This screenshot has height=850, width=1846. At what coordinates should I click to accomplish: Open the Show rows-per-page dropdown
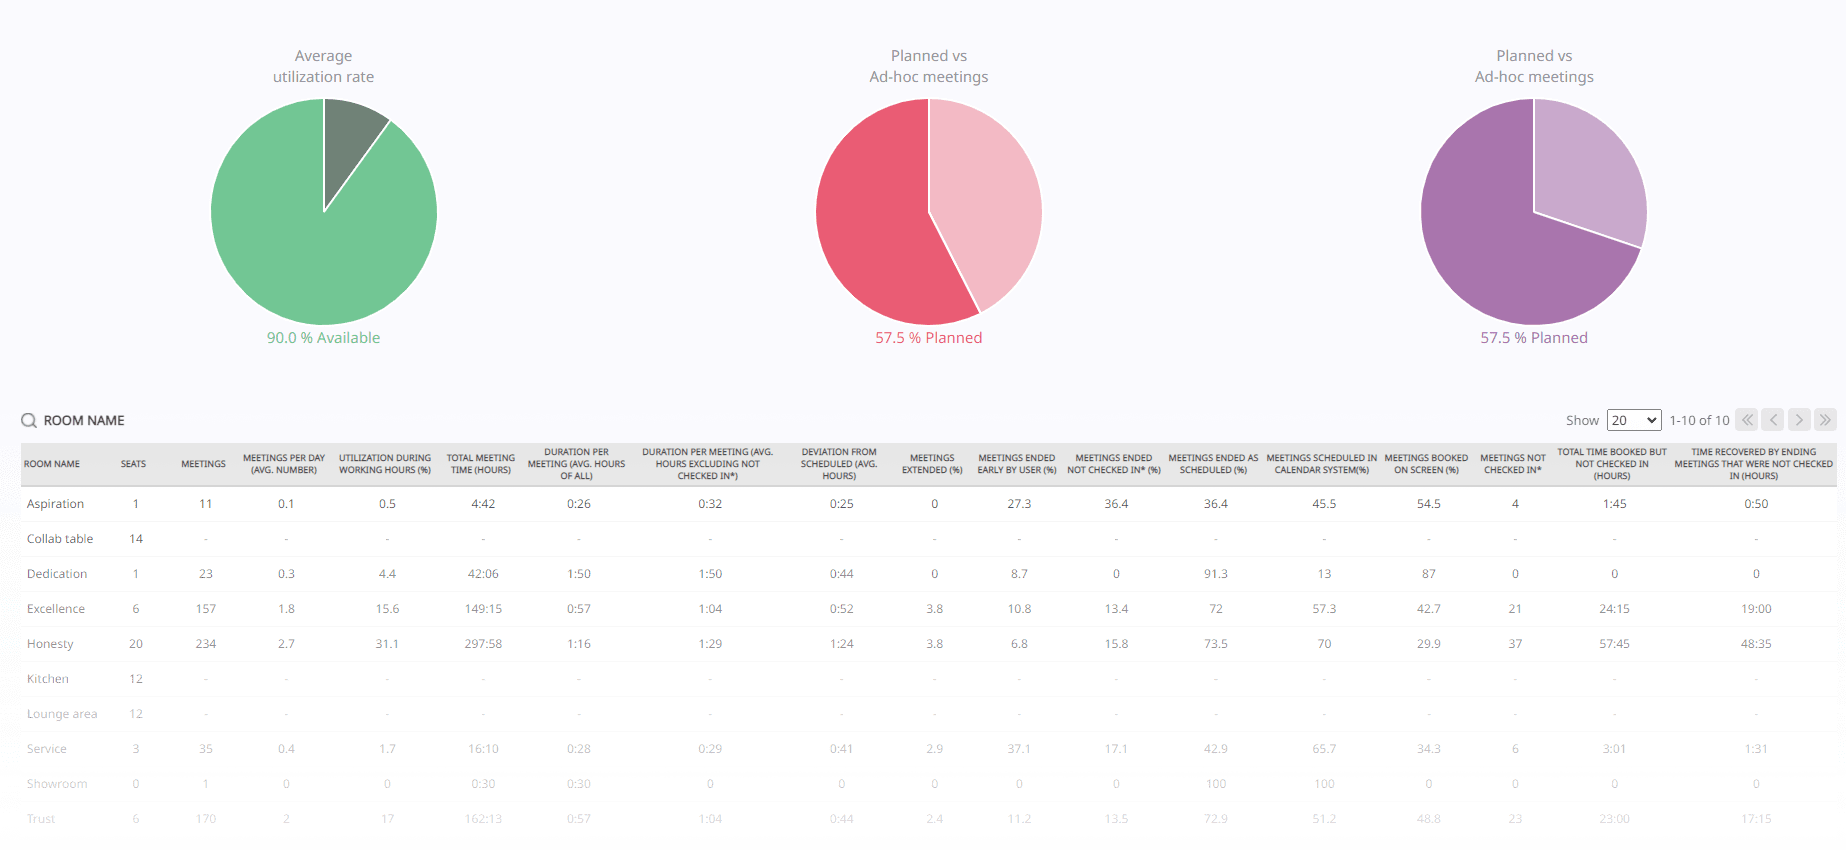coord(1633,420)
